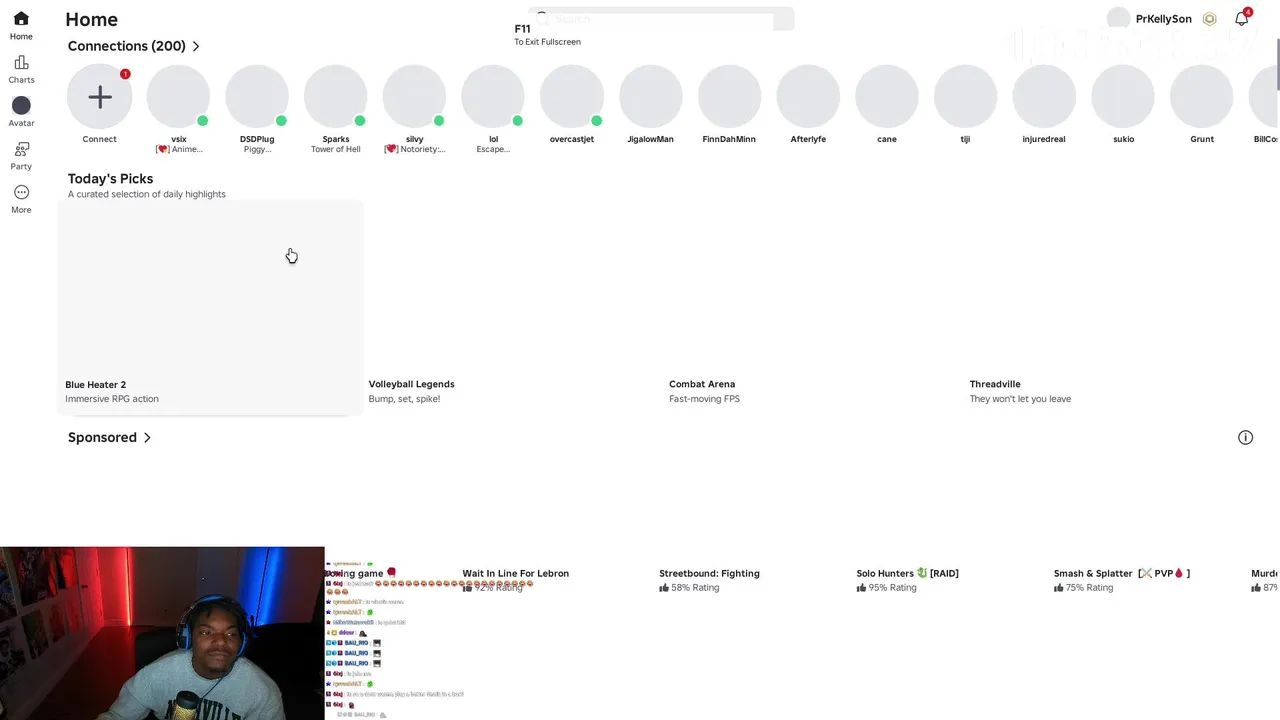The height and width of the screenshot is (720, 1280).
Task: Open Streetbound: Fighting game
Action: tap(709, 573)
